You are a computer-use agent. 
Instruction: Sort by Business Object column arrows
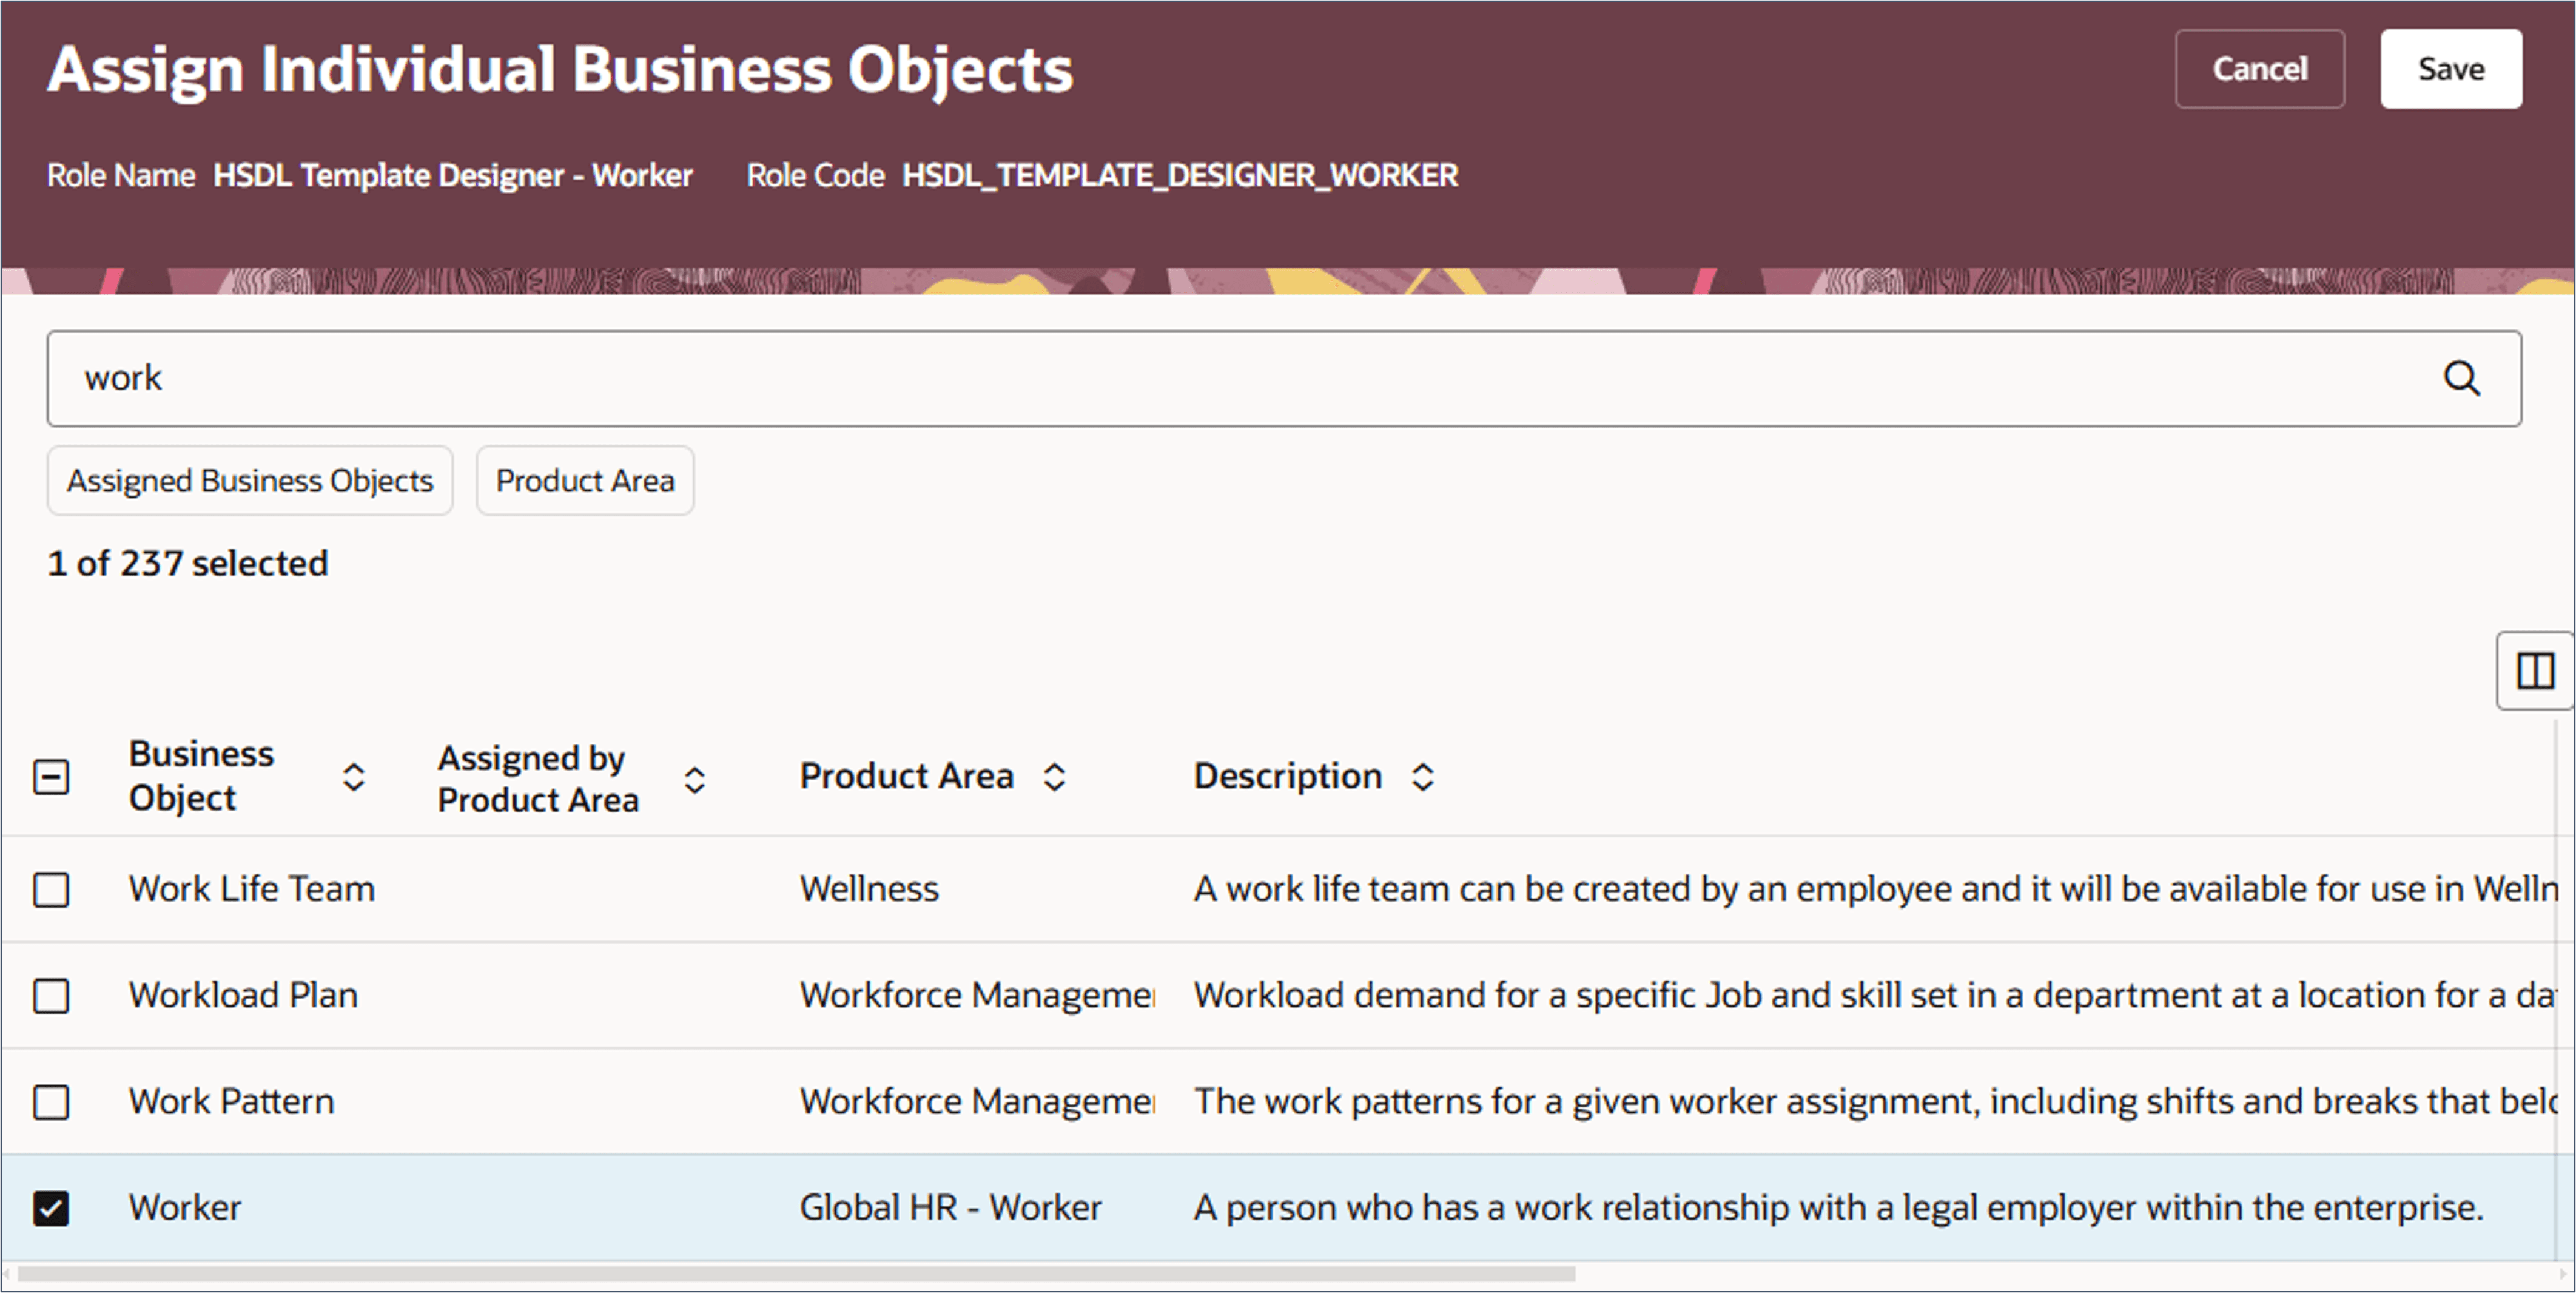353,777
